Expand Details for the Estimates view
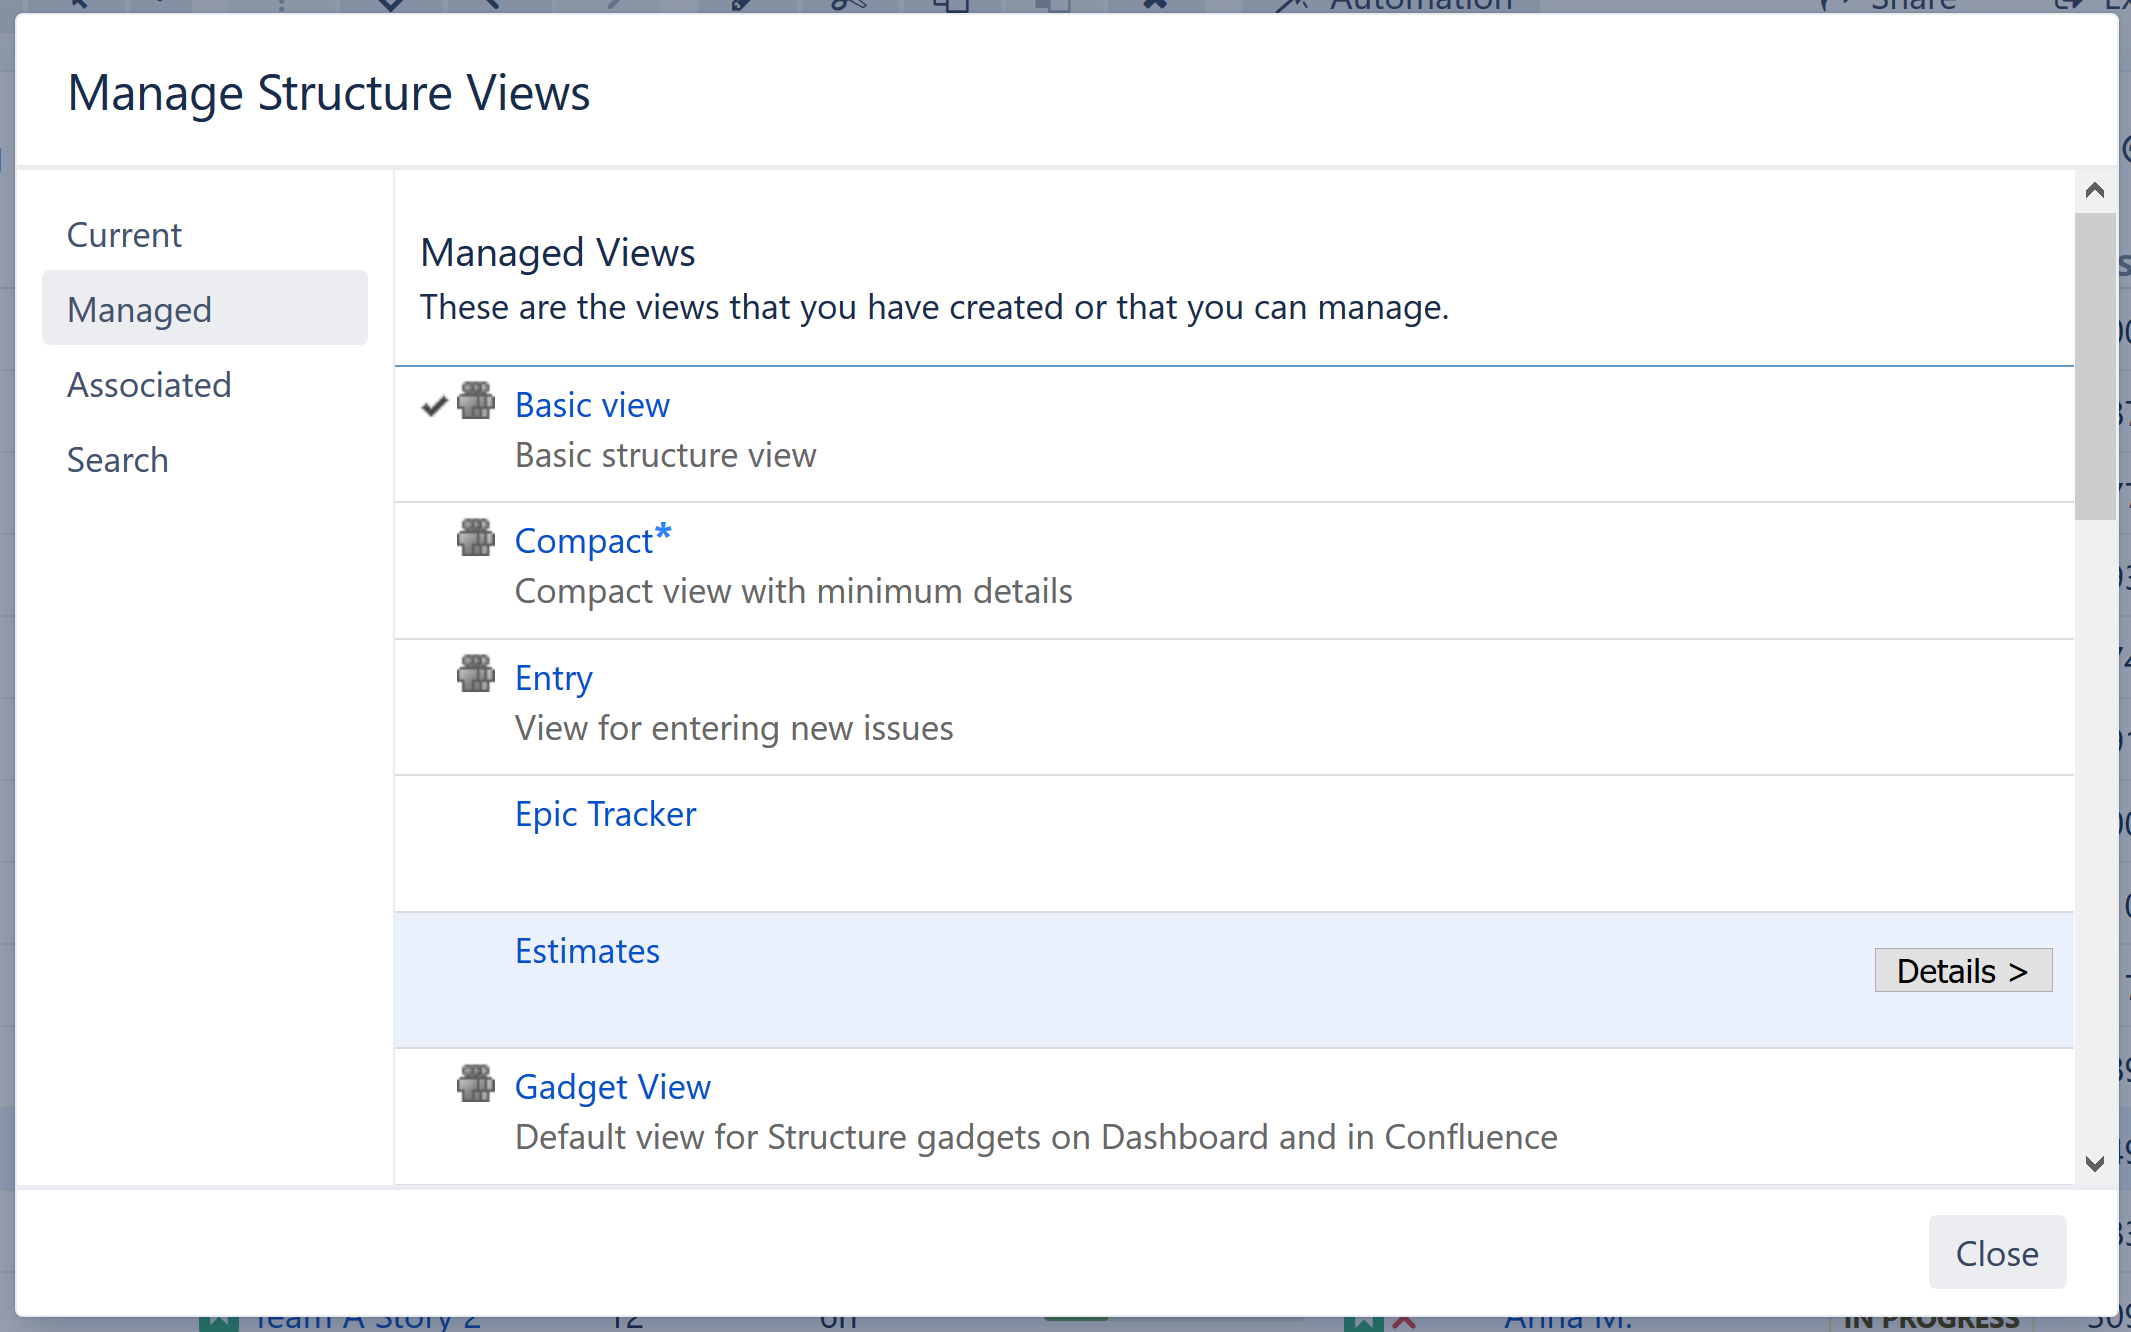The image size is (2131, 1332). (x=1962, y=970)
